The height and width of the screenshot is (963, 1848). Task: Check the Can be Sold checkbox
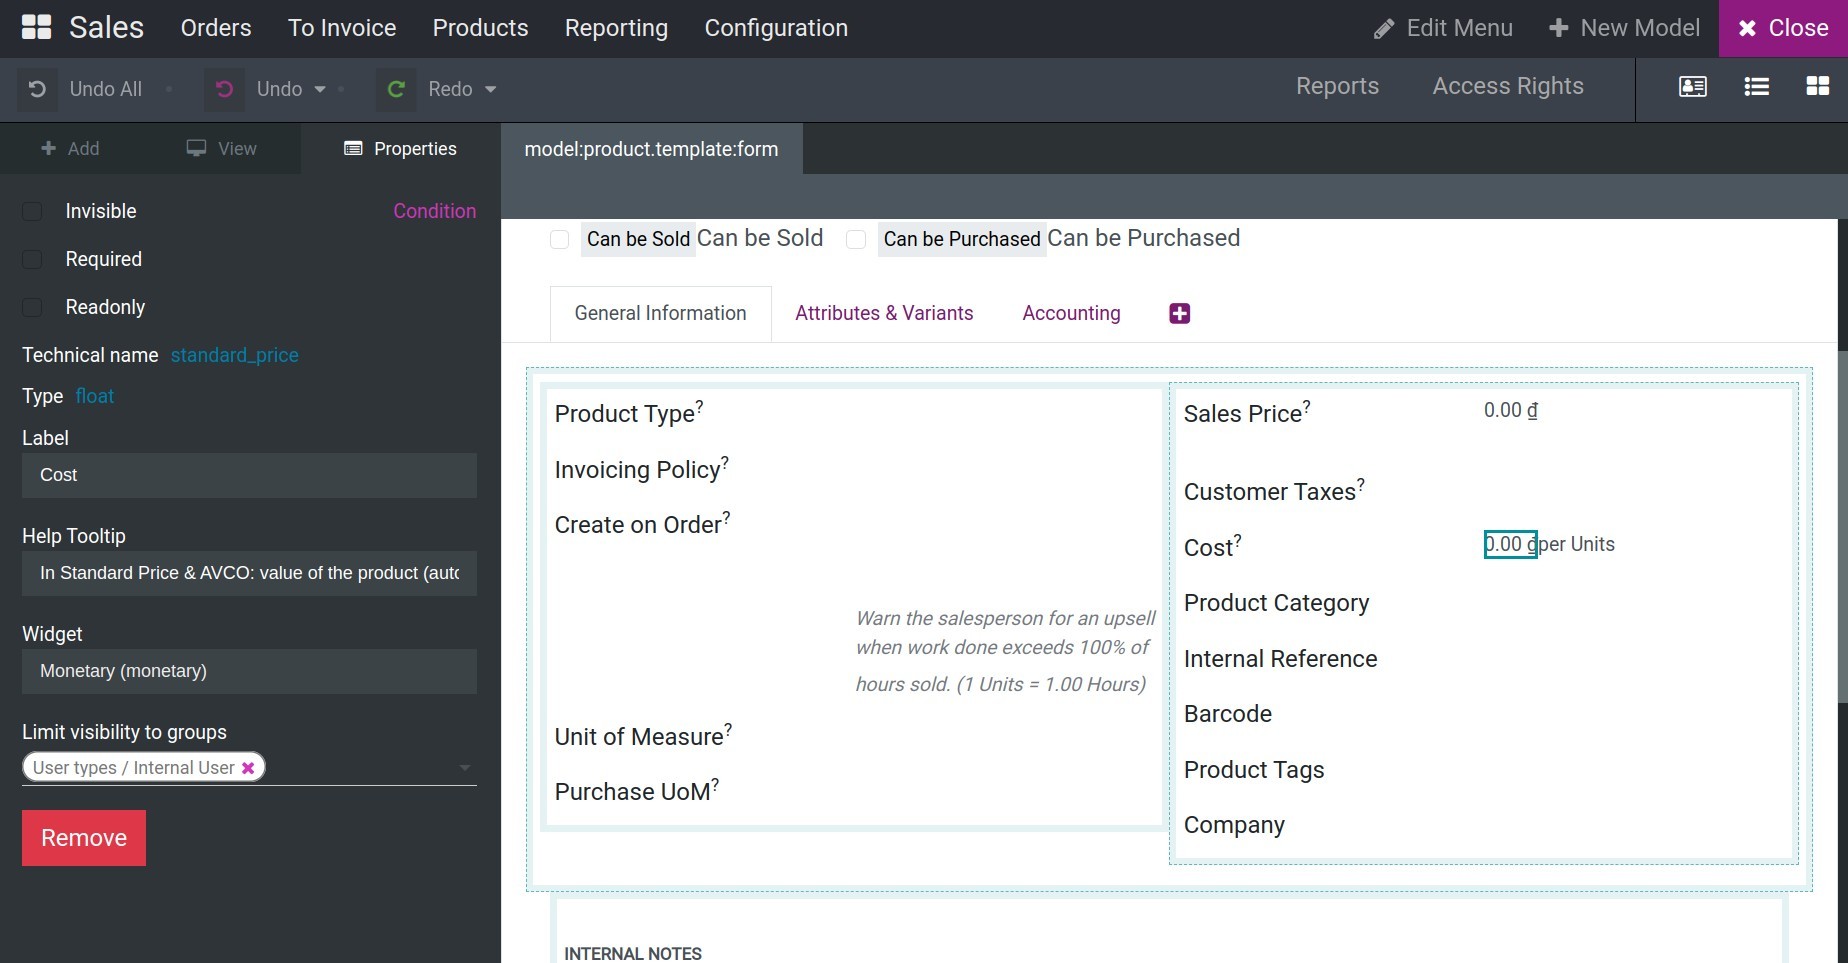tap(560, 239)
